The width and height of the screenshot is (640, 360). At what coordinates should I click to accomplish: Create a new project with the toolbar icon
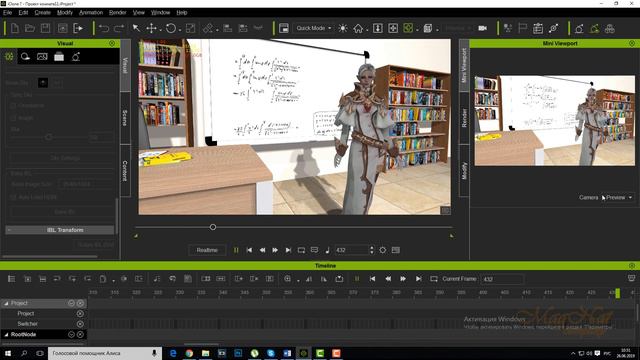point(15,28)
